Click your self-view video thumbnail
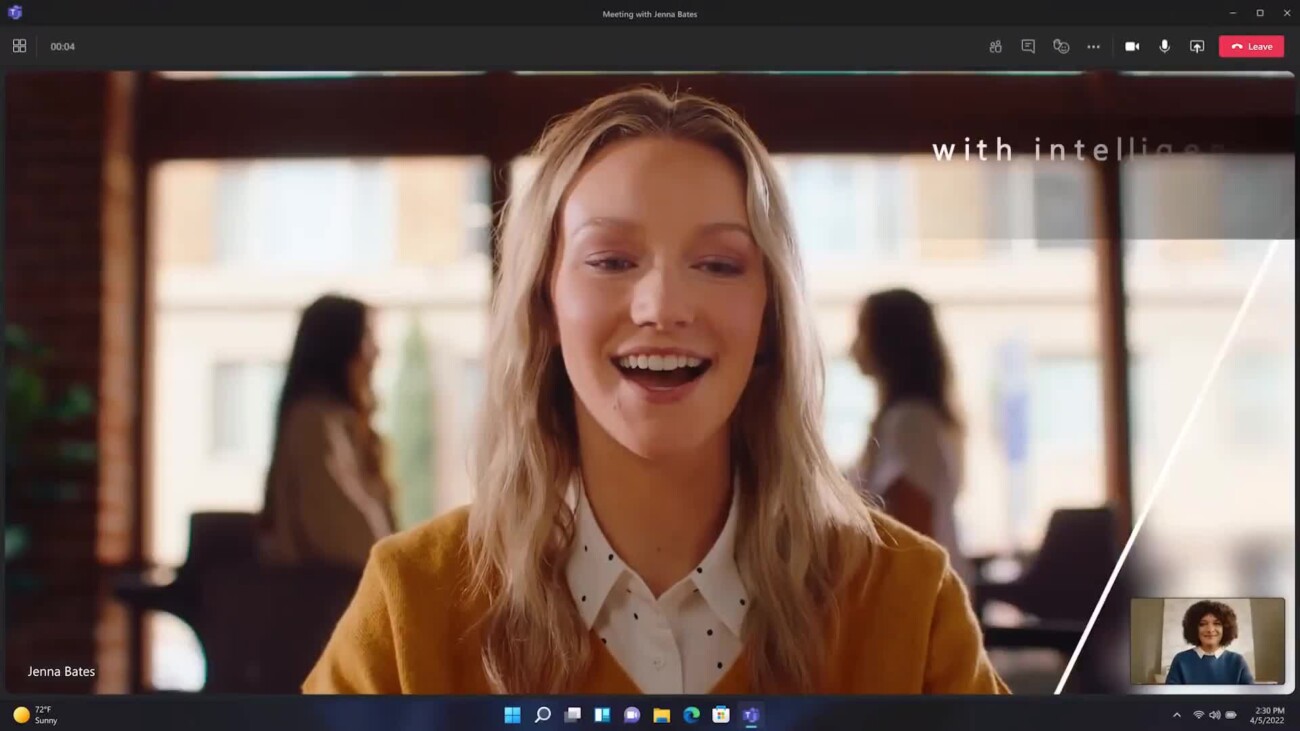Viewport: 1300px width, 731px height. [x=1207, y=641]
